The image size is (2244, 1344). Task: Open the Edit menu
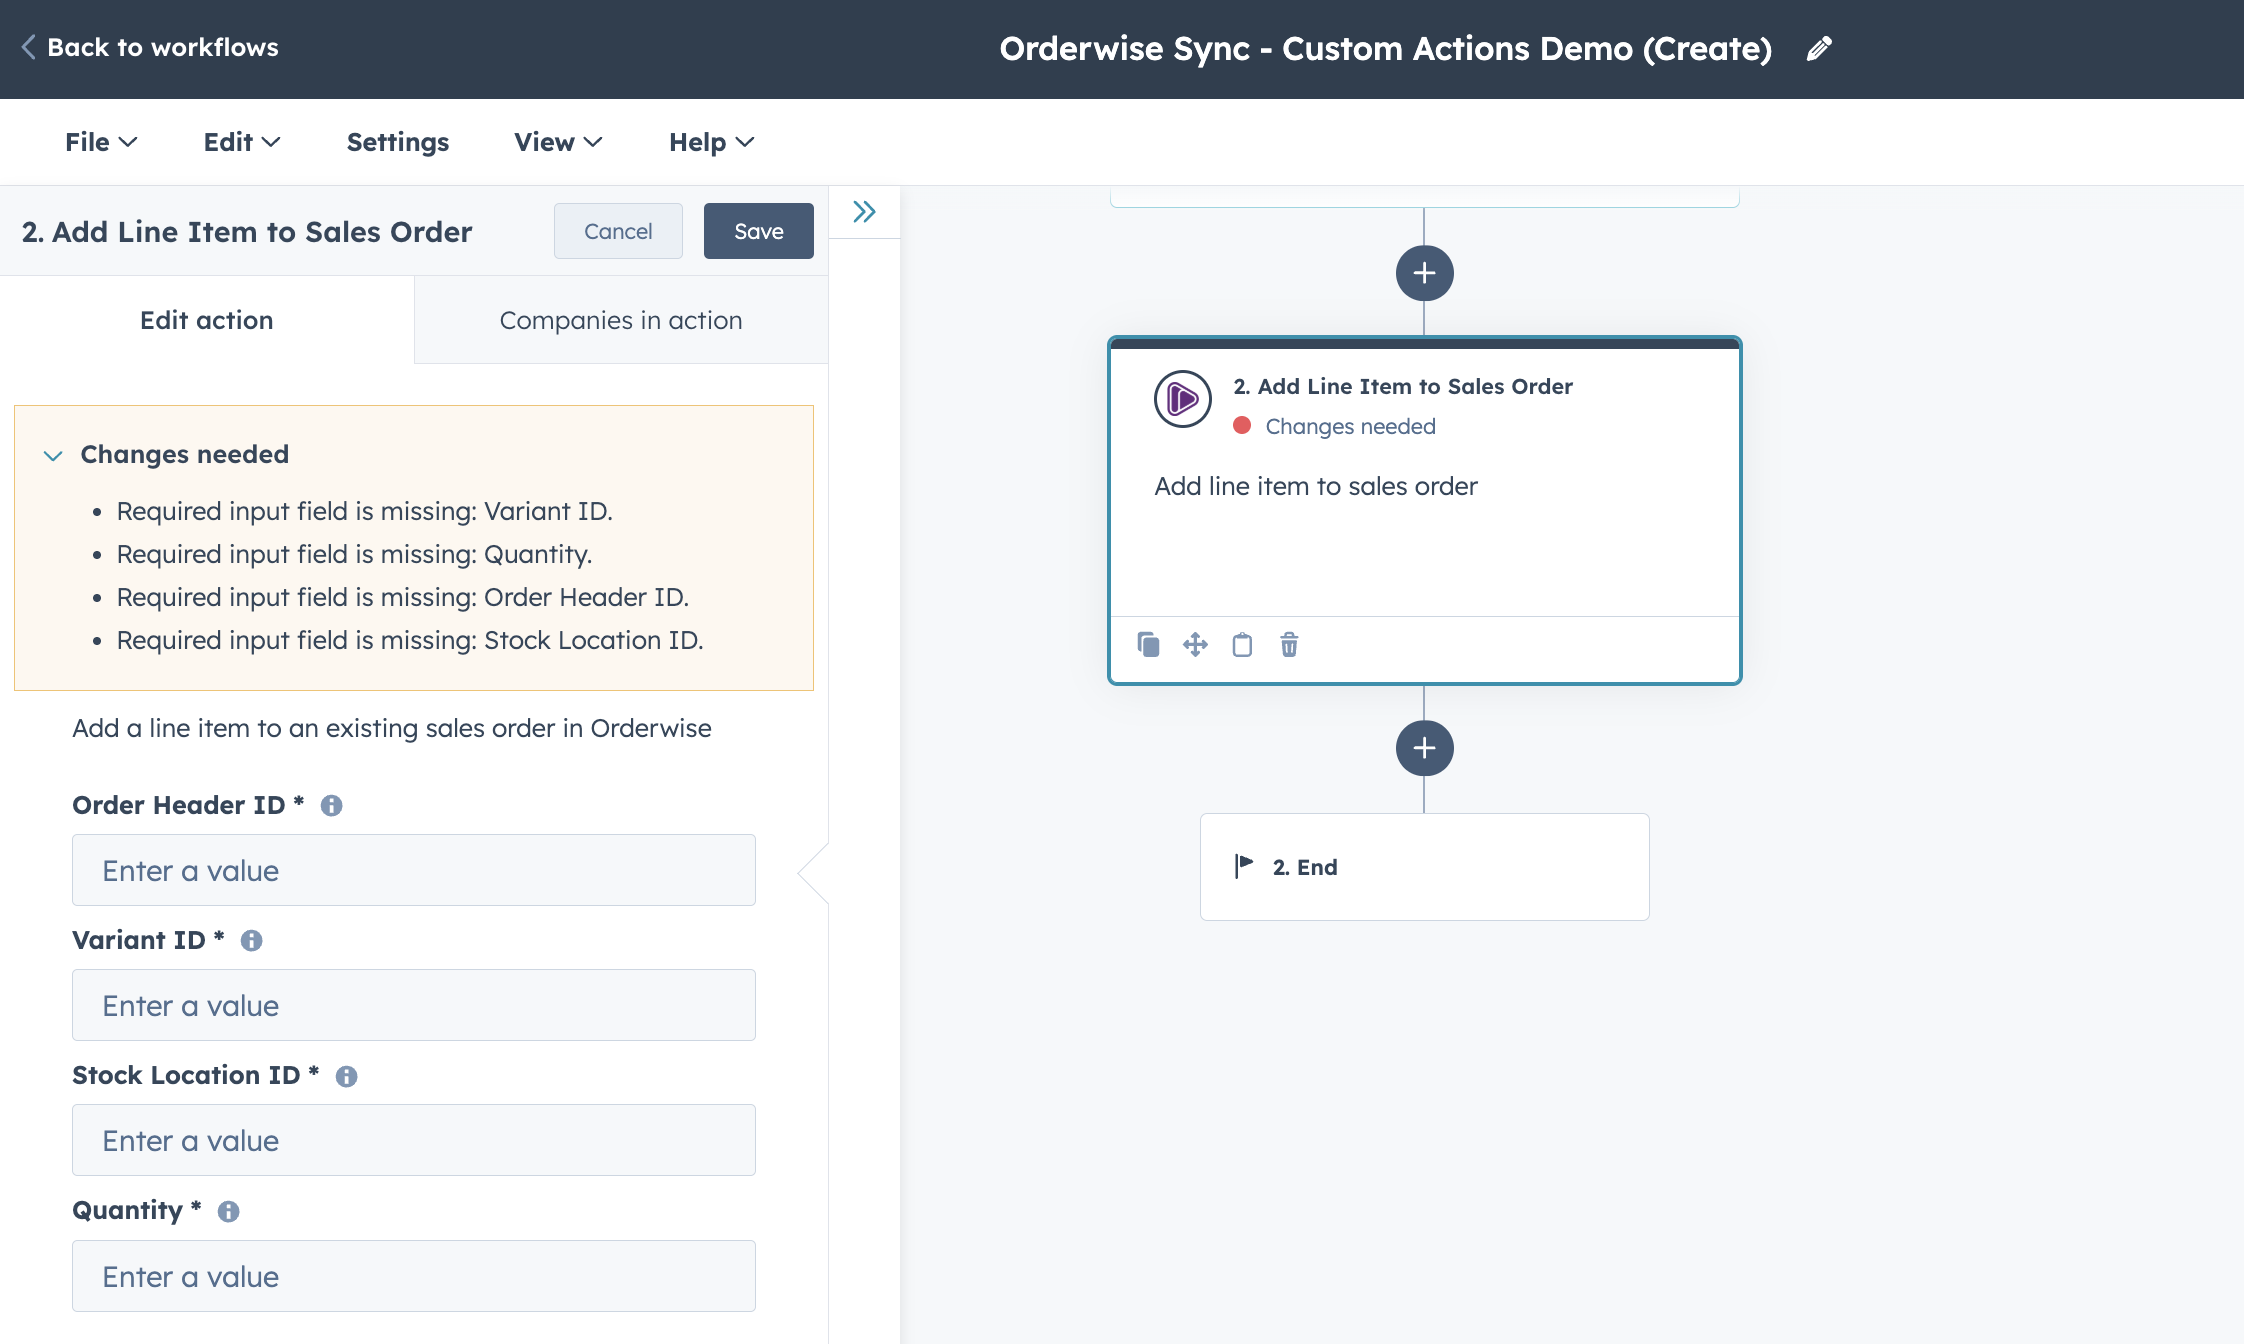point(241,142)
